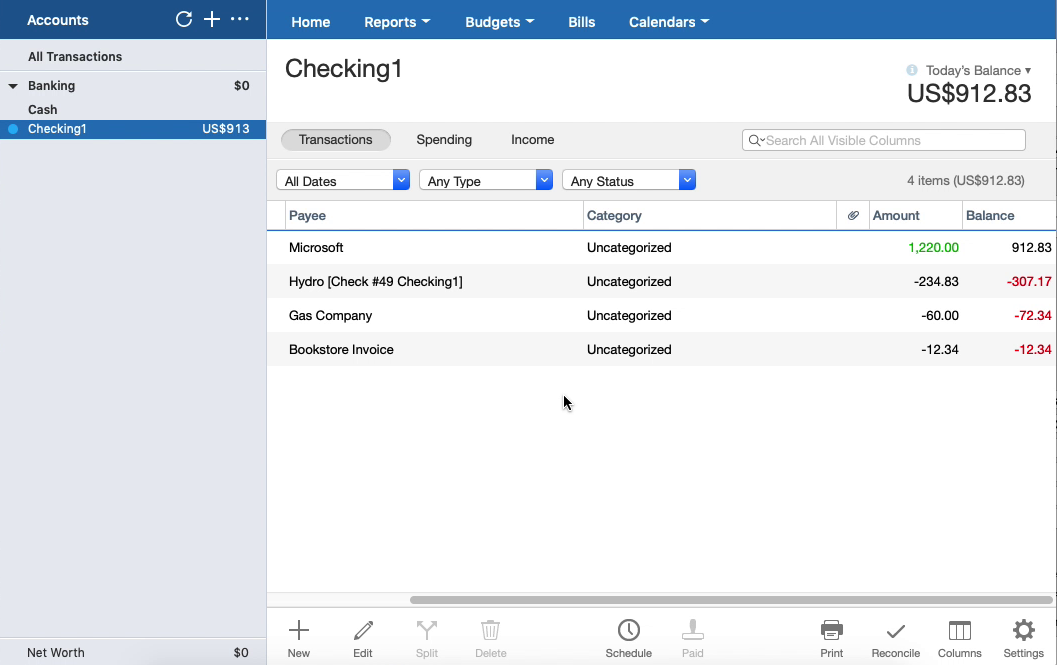This screenshot has width=1057, height=665.
Task: Open the accounts ellipsis menu
Action: pyautogui.click(x=239, y=18)
